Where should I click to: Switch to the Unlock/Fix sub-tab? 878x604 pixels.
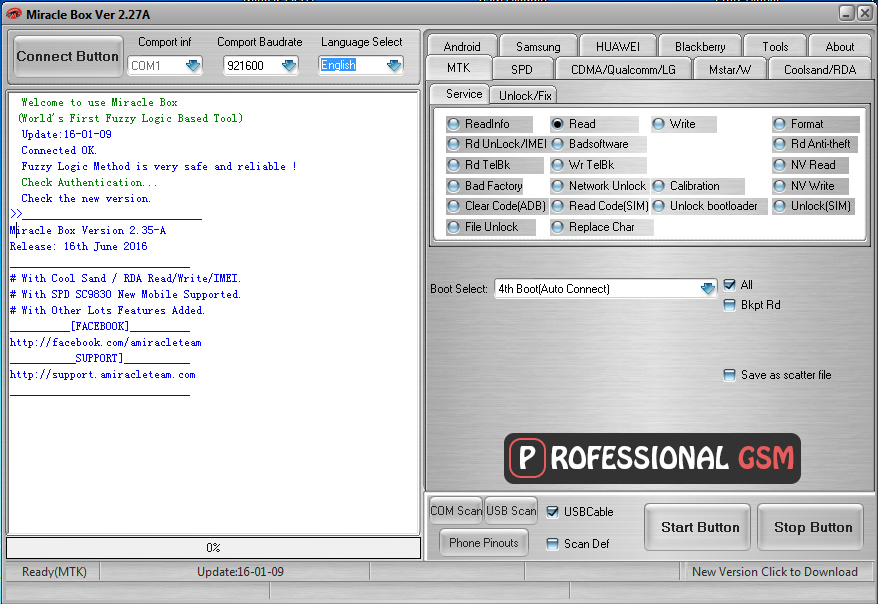525,96
